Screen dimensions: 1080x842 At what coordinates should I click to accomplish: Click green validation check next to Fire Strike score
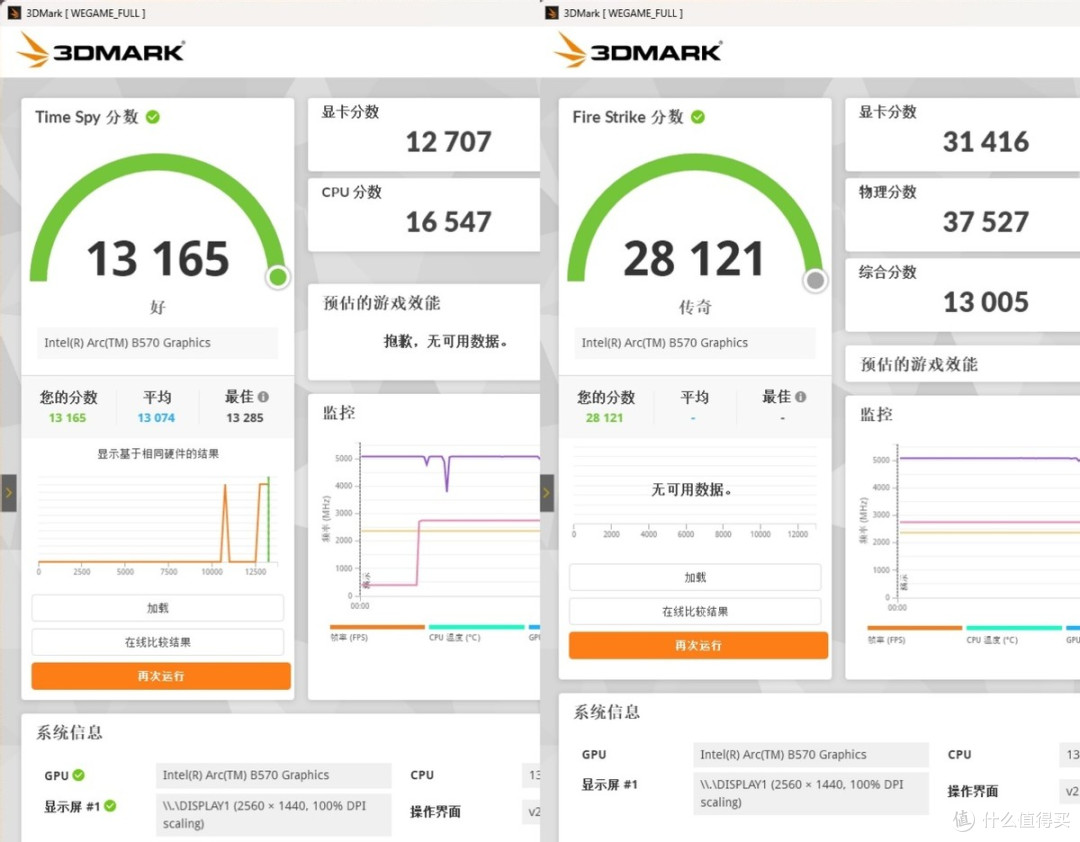click(x=698, y=117)
